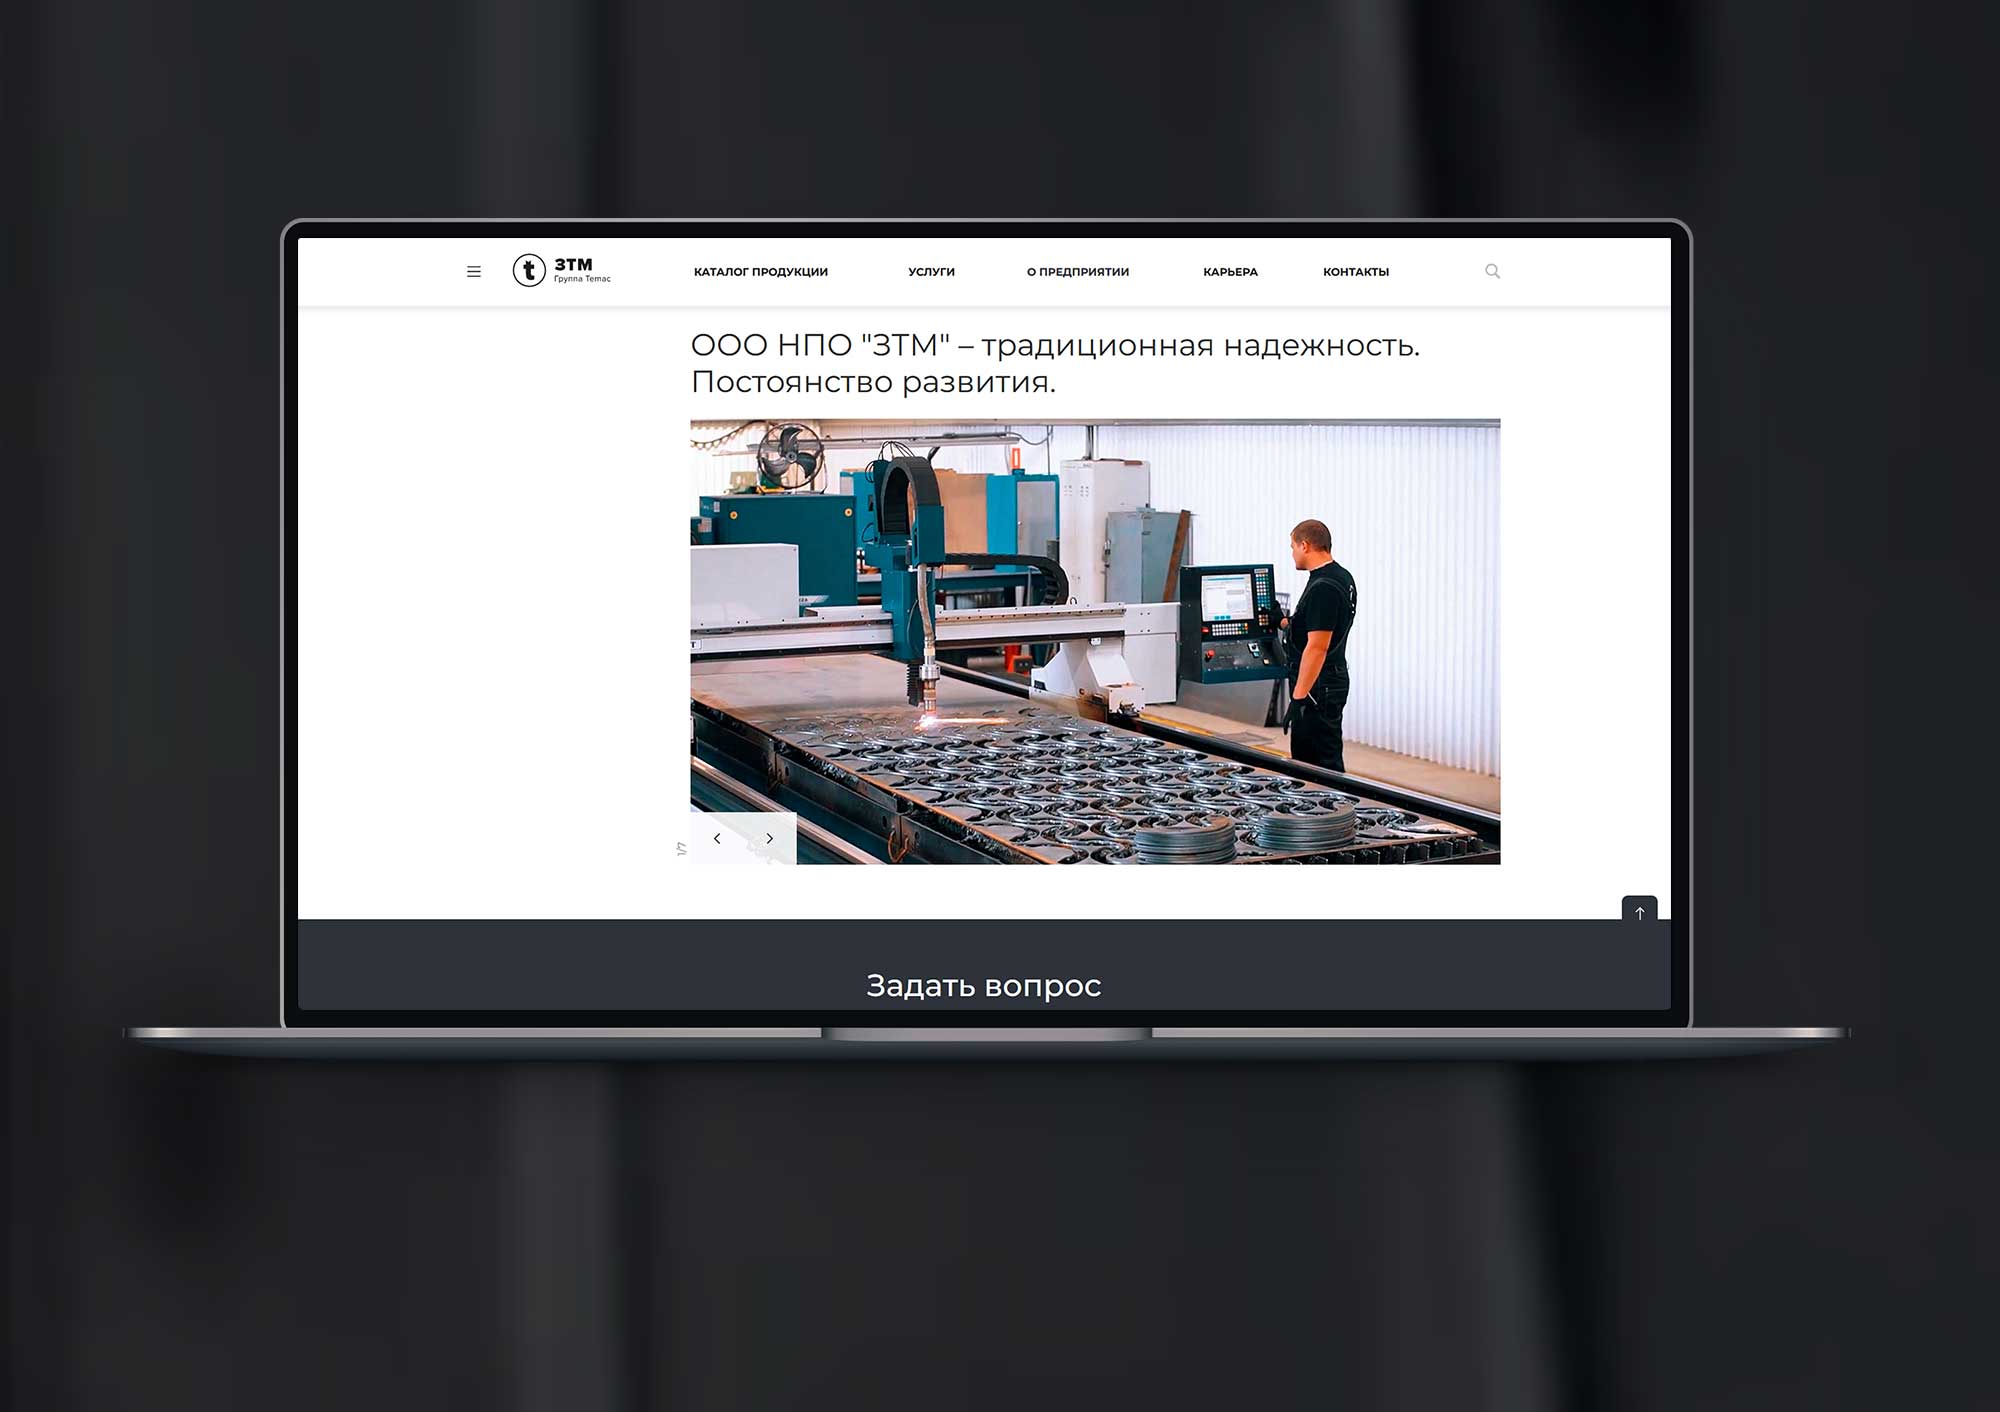Go to О предприятии page
This screenshot has height=1412, width=2000.
click(1078, 272)
